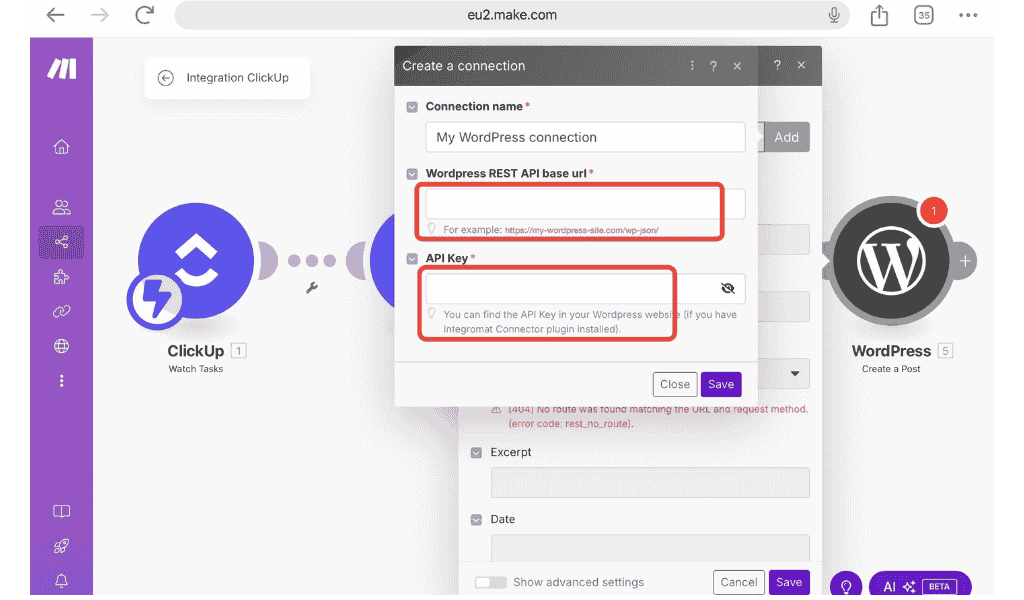Expand the dropdown arrow in WordPress panel
1024x600 pixels.
tap(795, 374)
